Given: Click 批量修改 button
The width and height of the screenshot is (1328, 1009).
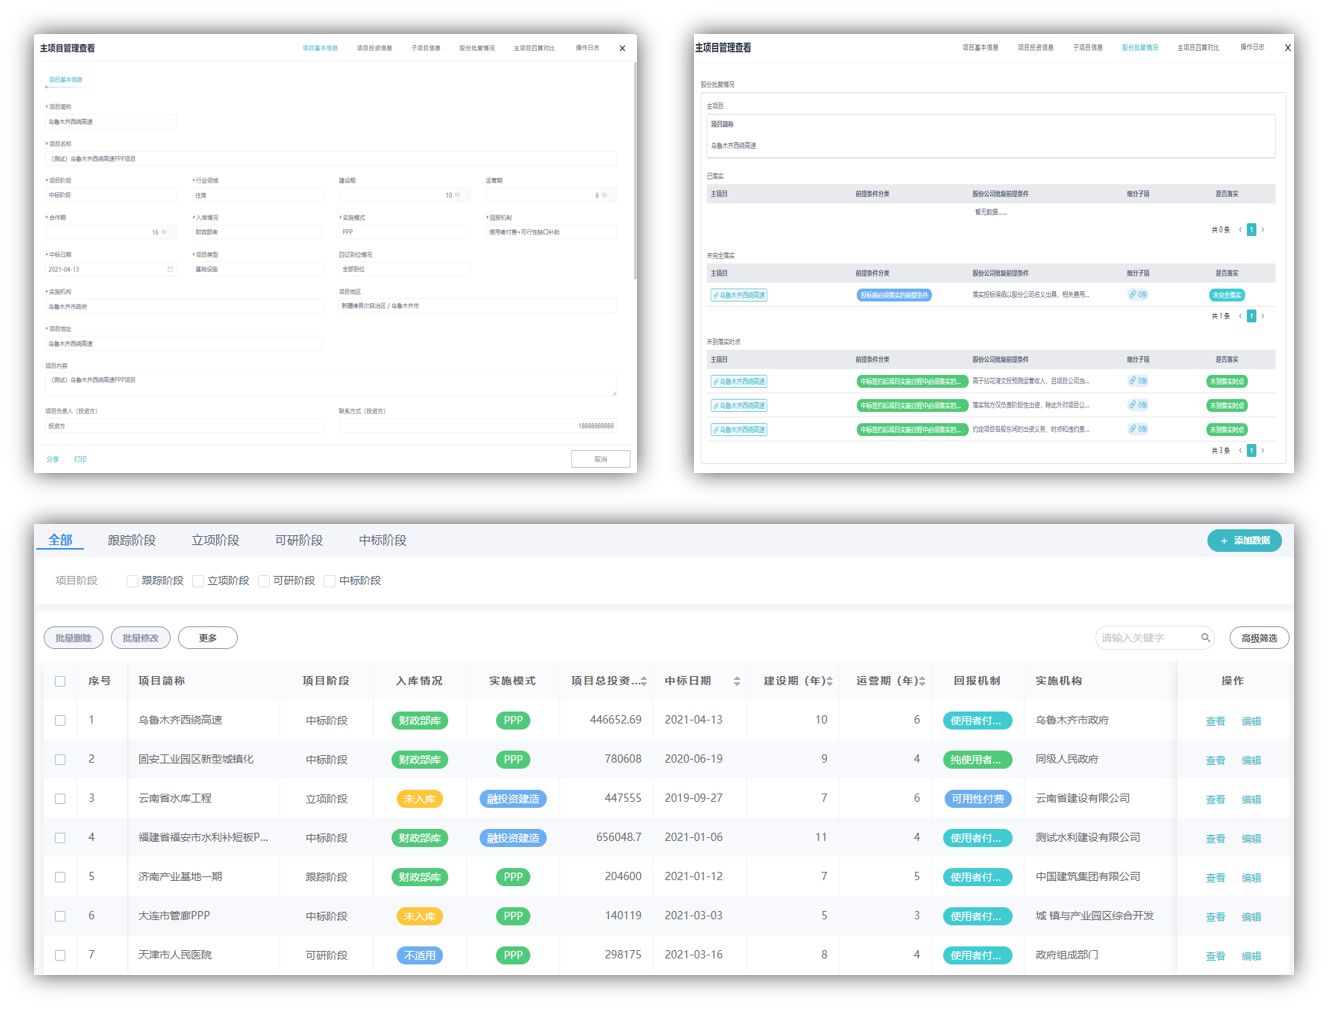Looking at the screenshot, I should pos(141,638).
